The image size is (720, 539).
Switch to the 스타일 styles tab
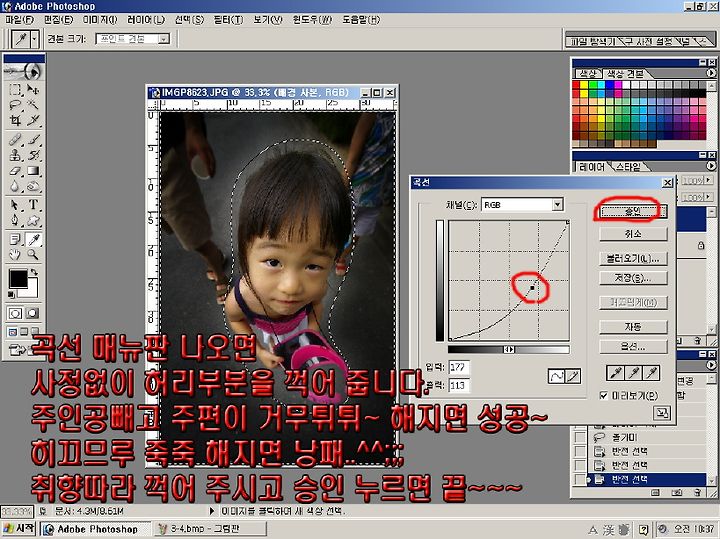628,167
